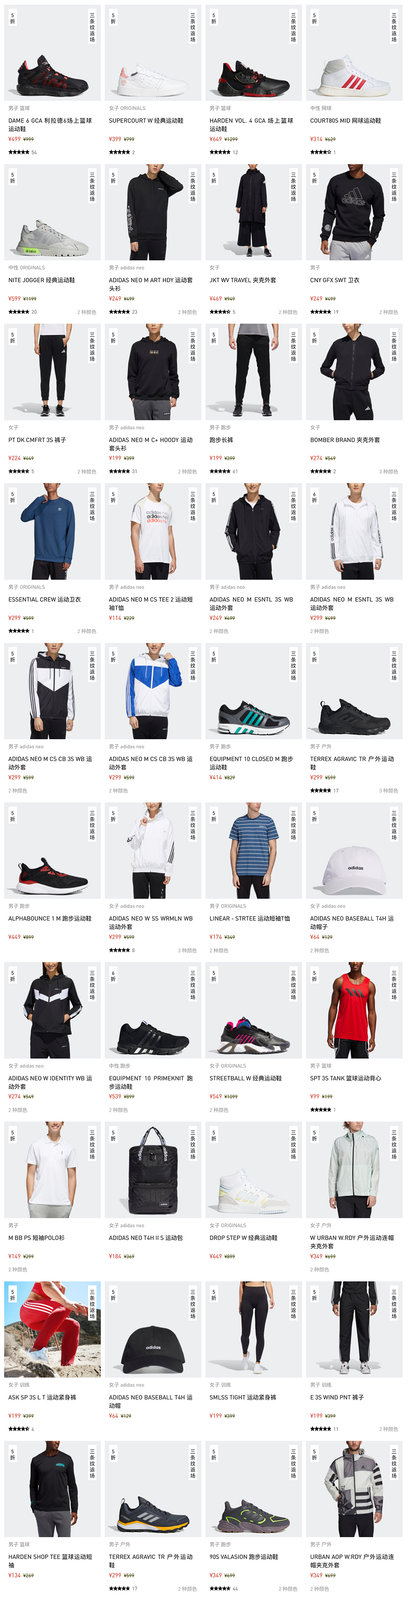Image resolution: width=410 pixels, height=1600 pixels.
Task: Click the 5折 badge on the CNY GFX SWT sweatshirt
Action: tap(314, 178)
